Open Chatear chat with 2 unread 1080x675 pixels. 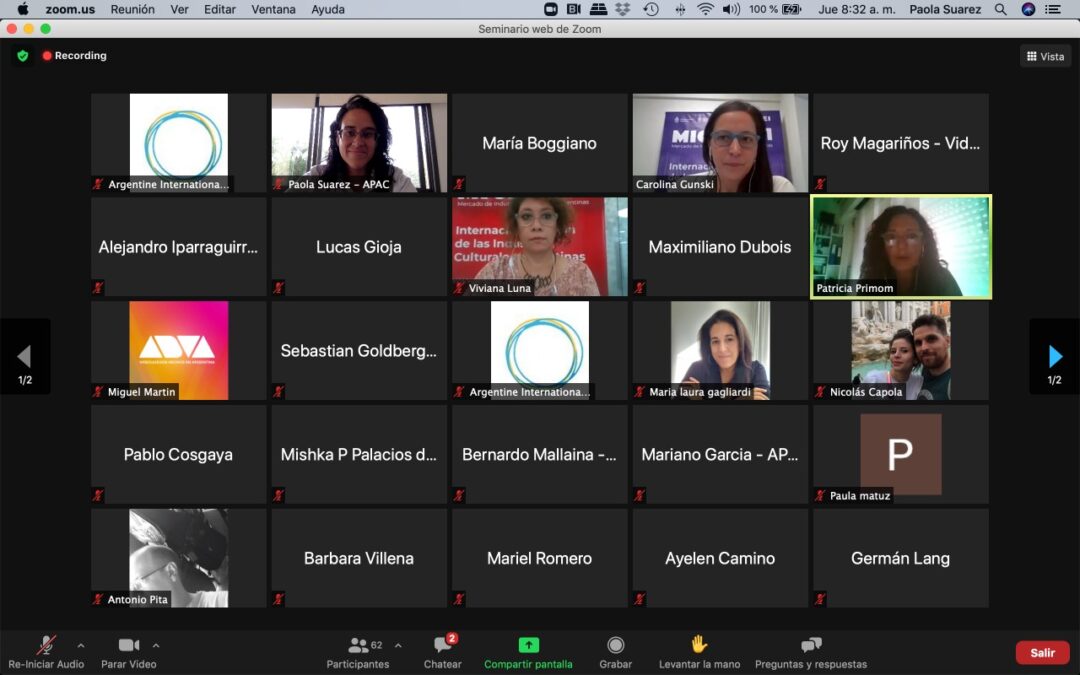pyautogui.click(x=442, y=652)
